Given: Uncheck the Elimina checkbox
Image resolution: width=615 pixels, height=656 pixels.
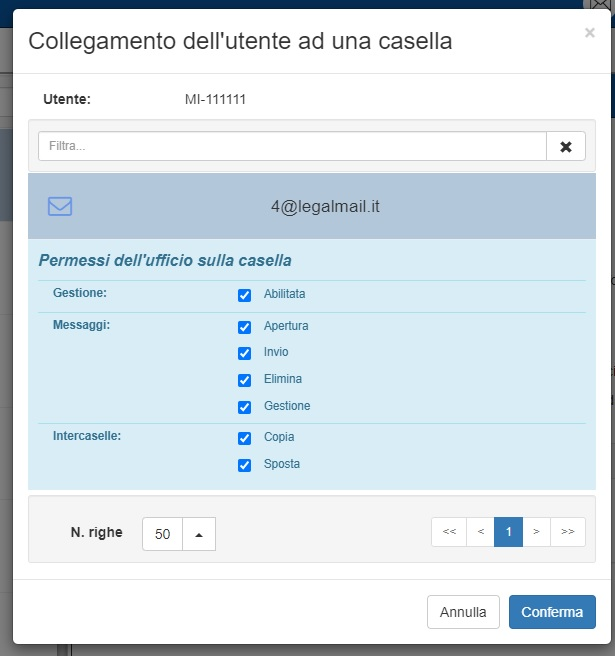Looking at the screenshot, I should point(244,380).
